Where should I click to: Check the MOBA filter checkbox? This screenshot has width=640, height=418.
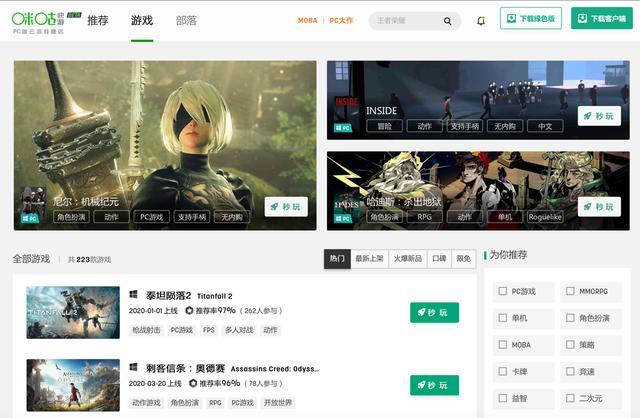click(x=503, y=345)
